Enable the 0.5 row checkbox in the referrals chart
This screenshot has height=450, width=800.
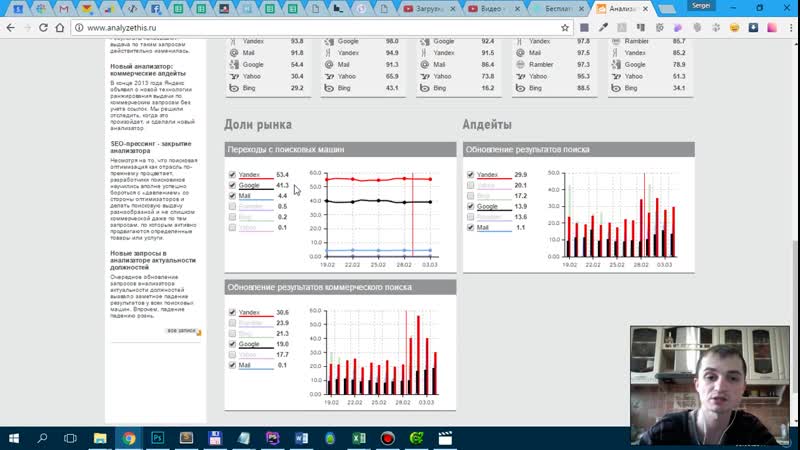pos(232,207)
